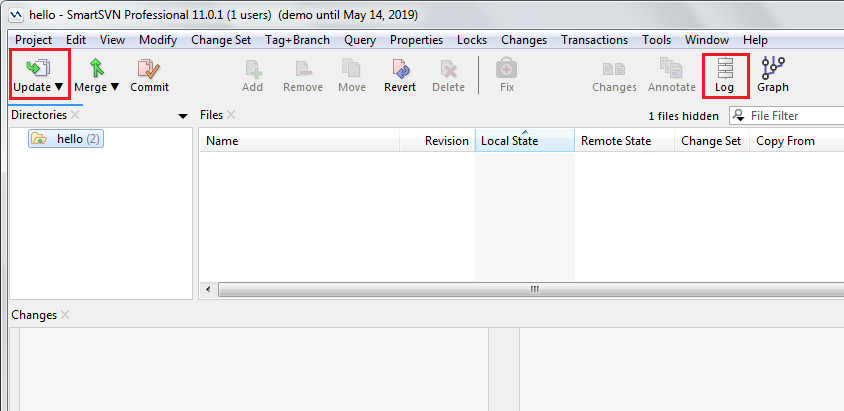Click the Add file icon
The width and height of the screenshot is (844, 411).
tap(253, 68)
